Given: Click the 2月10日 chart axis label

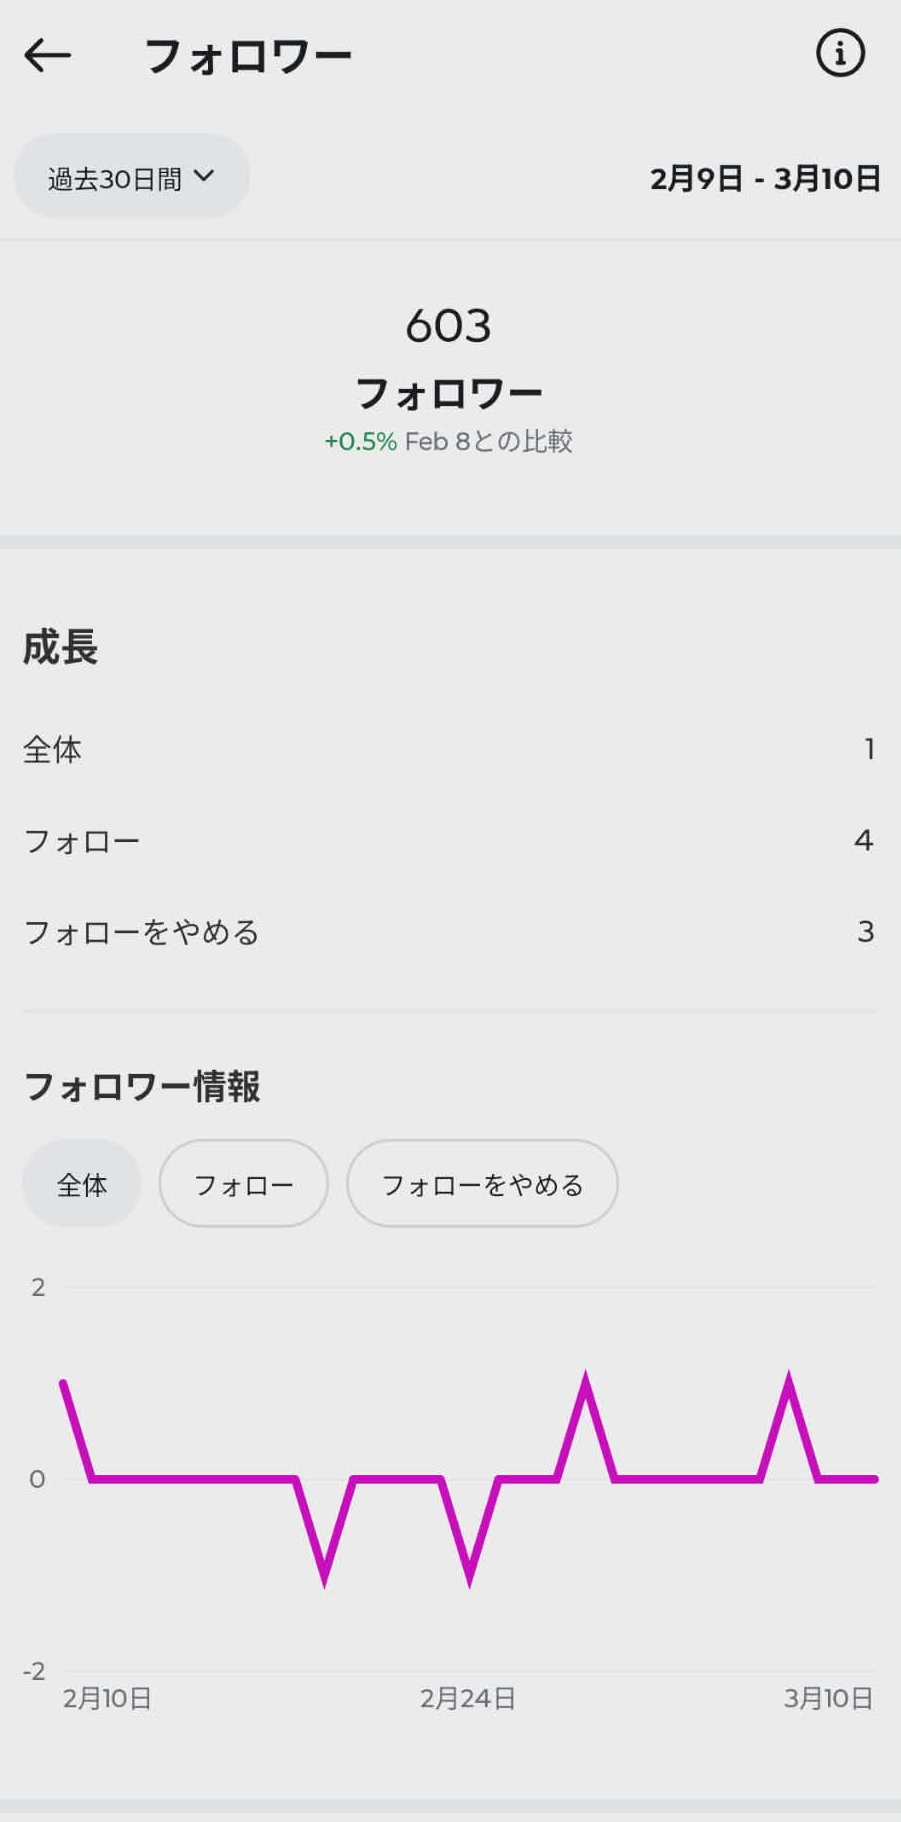Looking at the screenshot, I should (107, 1698).
